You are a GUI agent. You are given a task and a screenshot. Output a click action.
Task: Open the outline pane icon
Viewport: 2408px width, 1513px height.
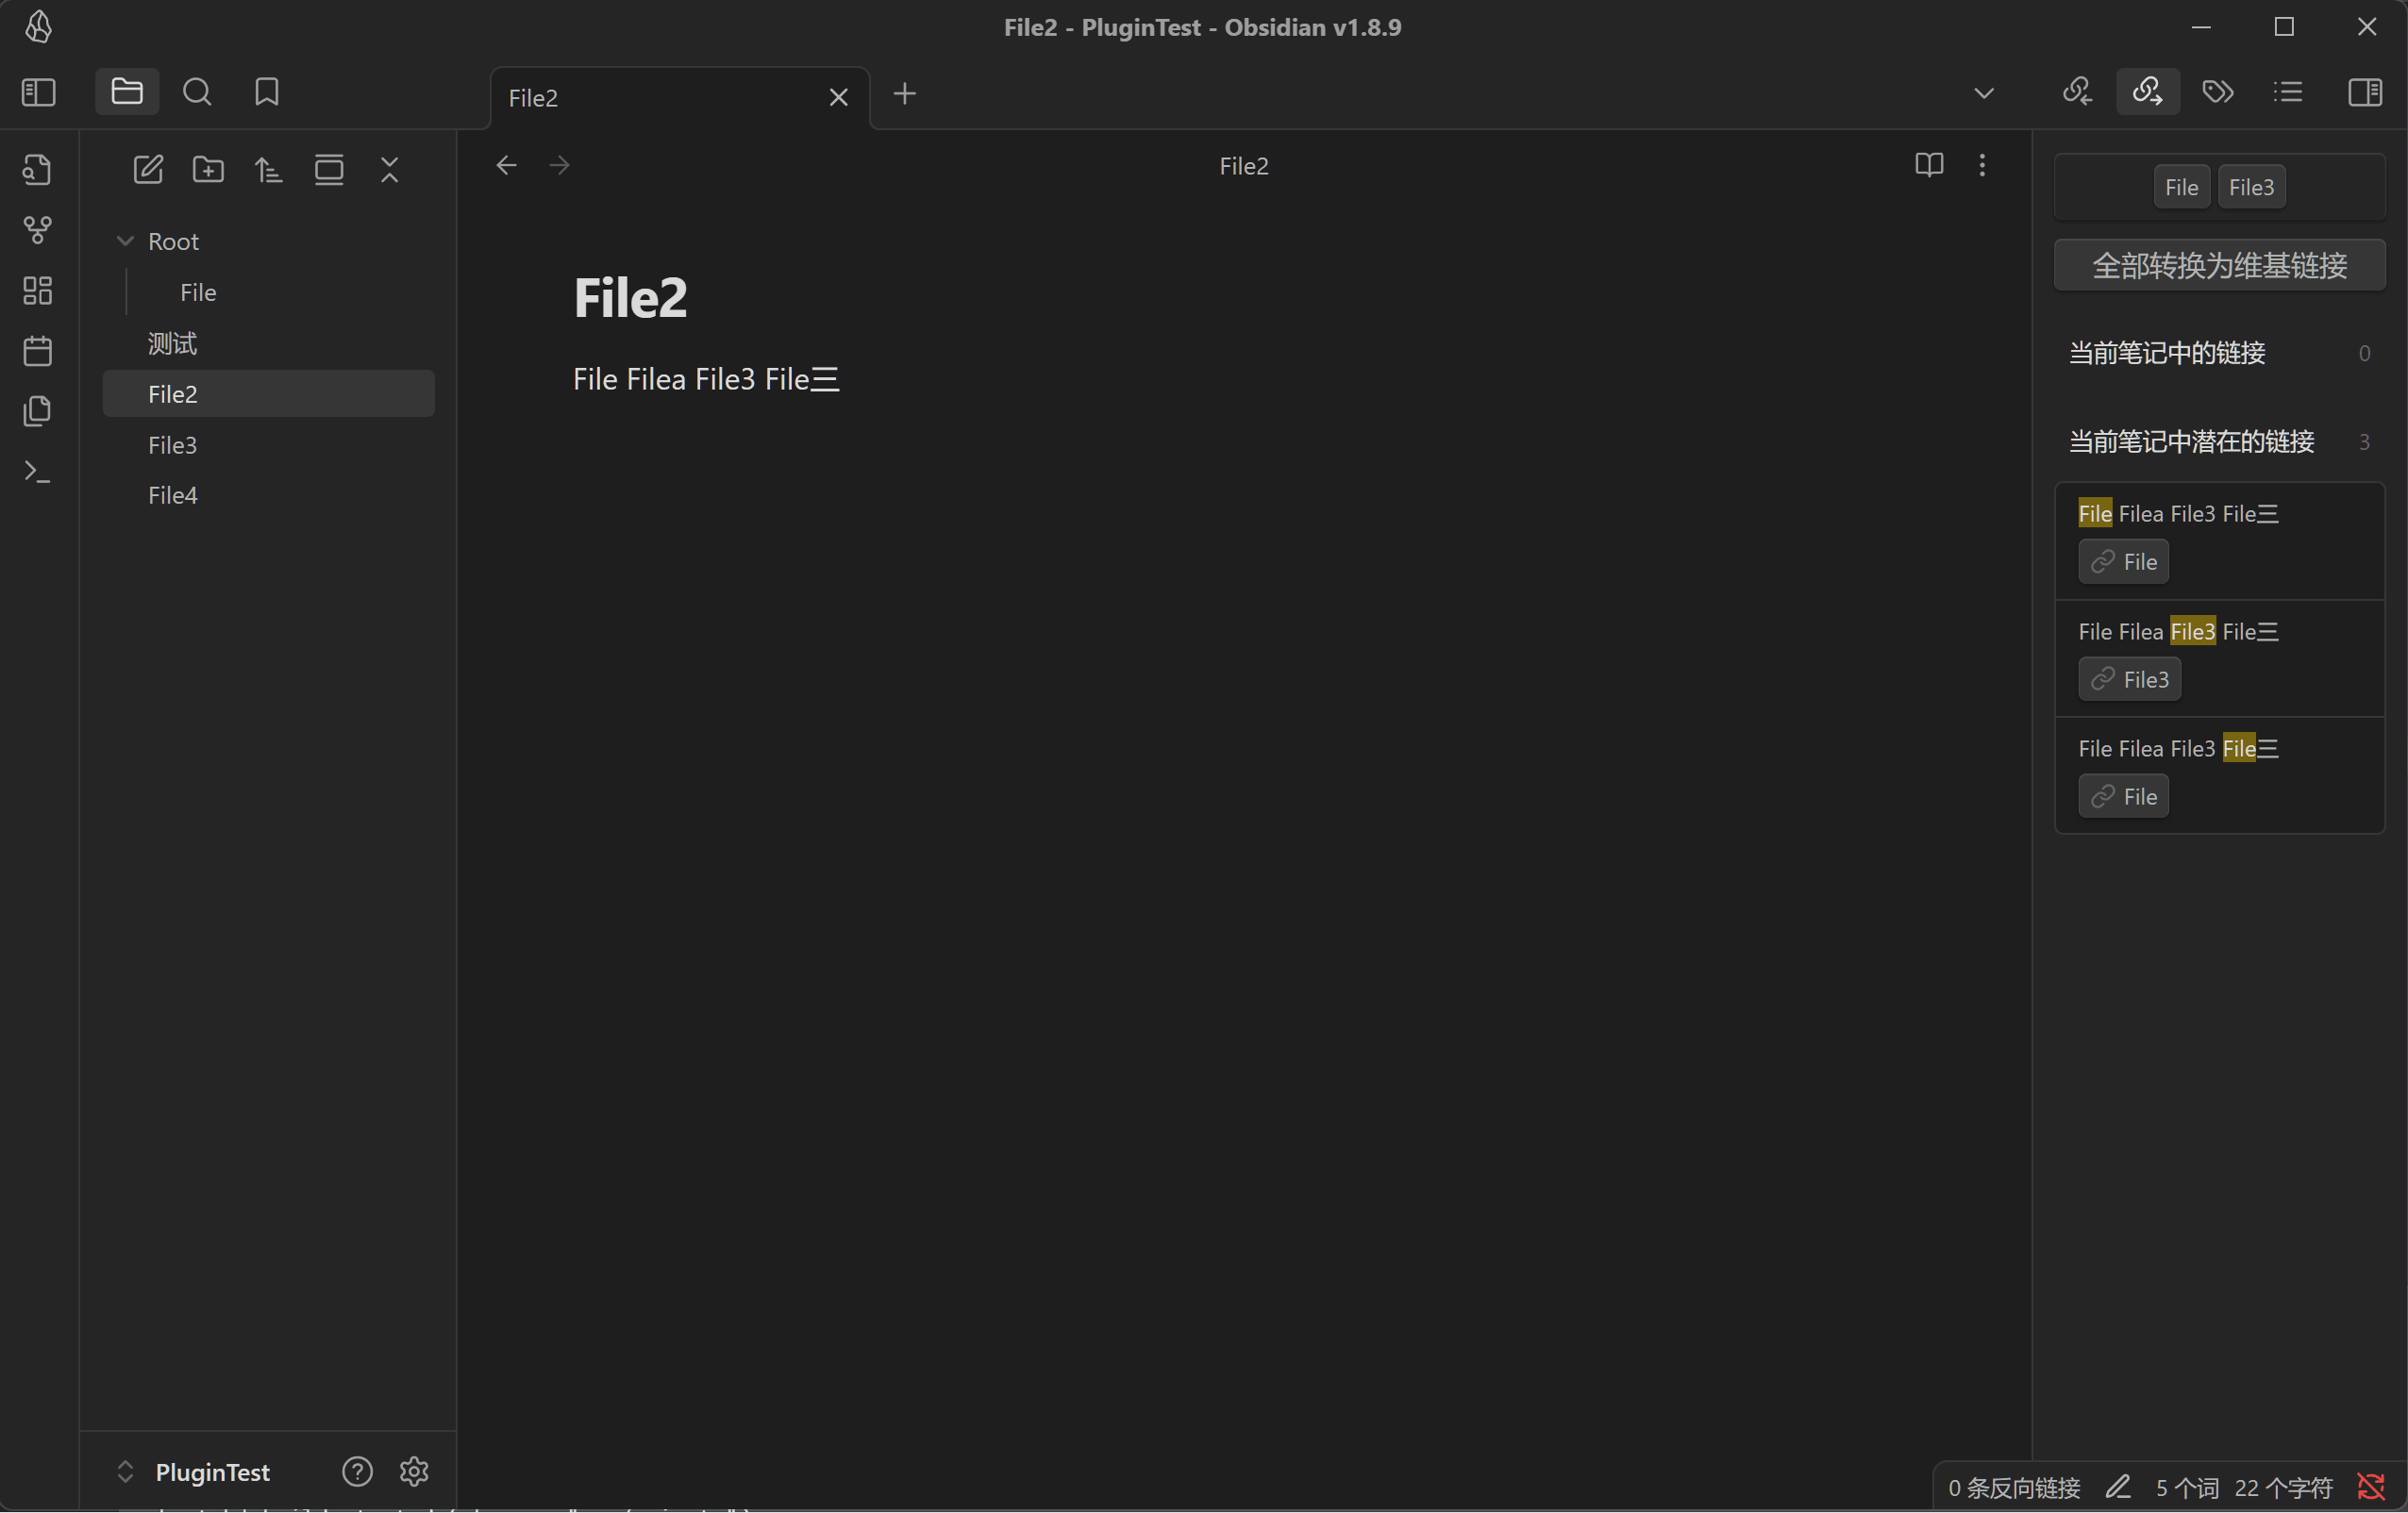[2287, 92]
